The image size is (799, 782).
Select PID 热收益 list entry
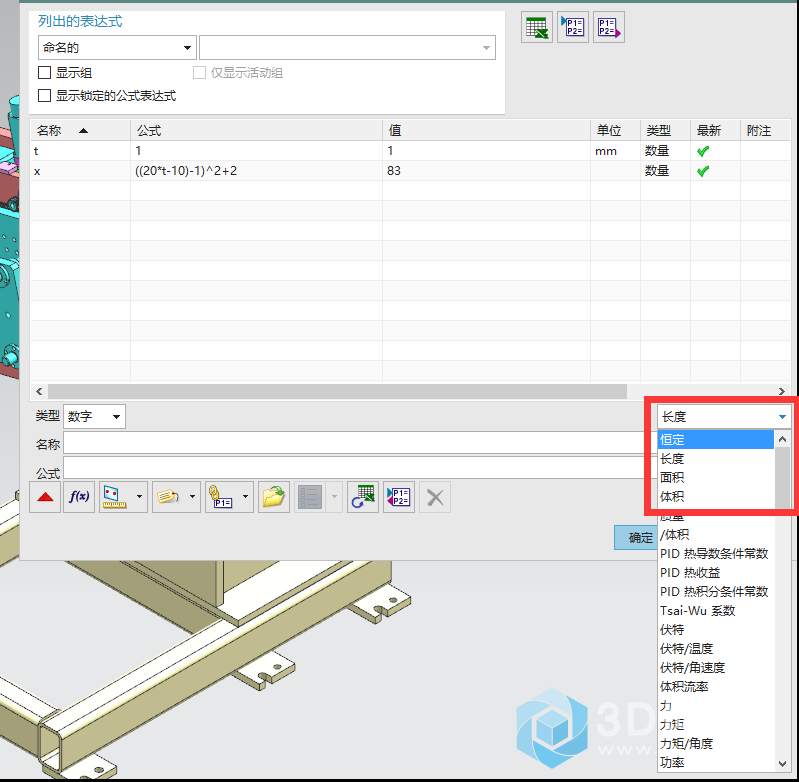716,573
